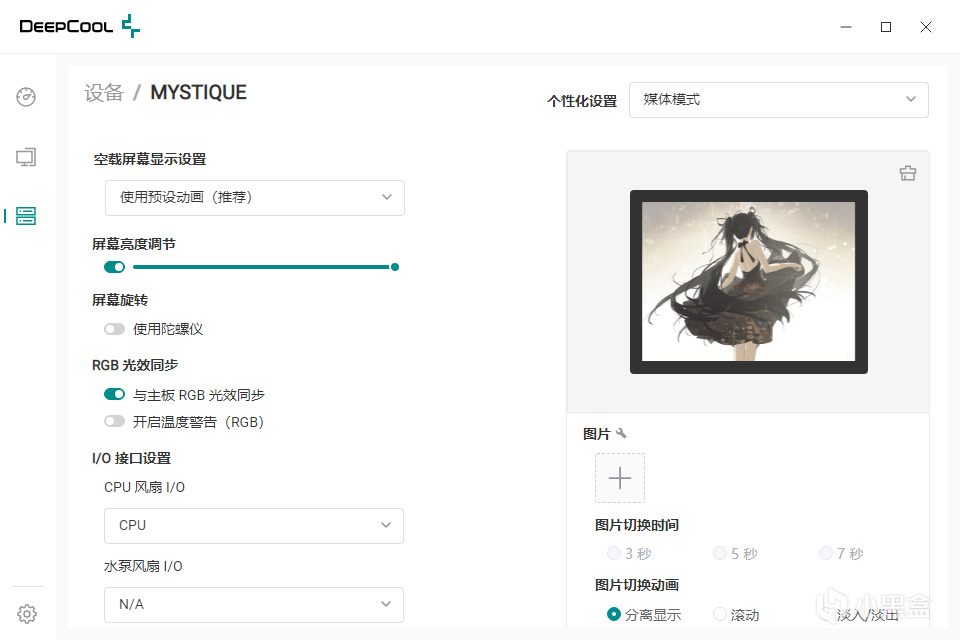Enable 使用陀螺仪 gyroscope toggle

(114, 329)
